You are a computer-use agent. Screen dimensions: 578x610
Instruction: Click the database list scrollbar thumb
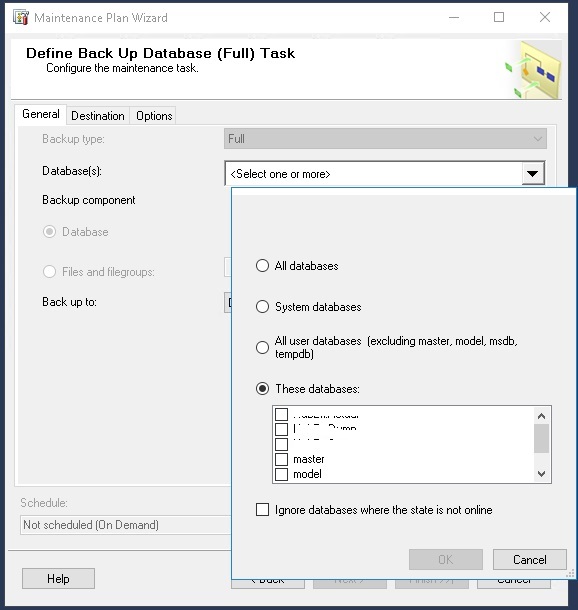[541, 438]
